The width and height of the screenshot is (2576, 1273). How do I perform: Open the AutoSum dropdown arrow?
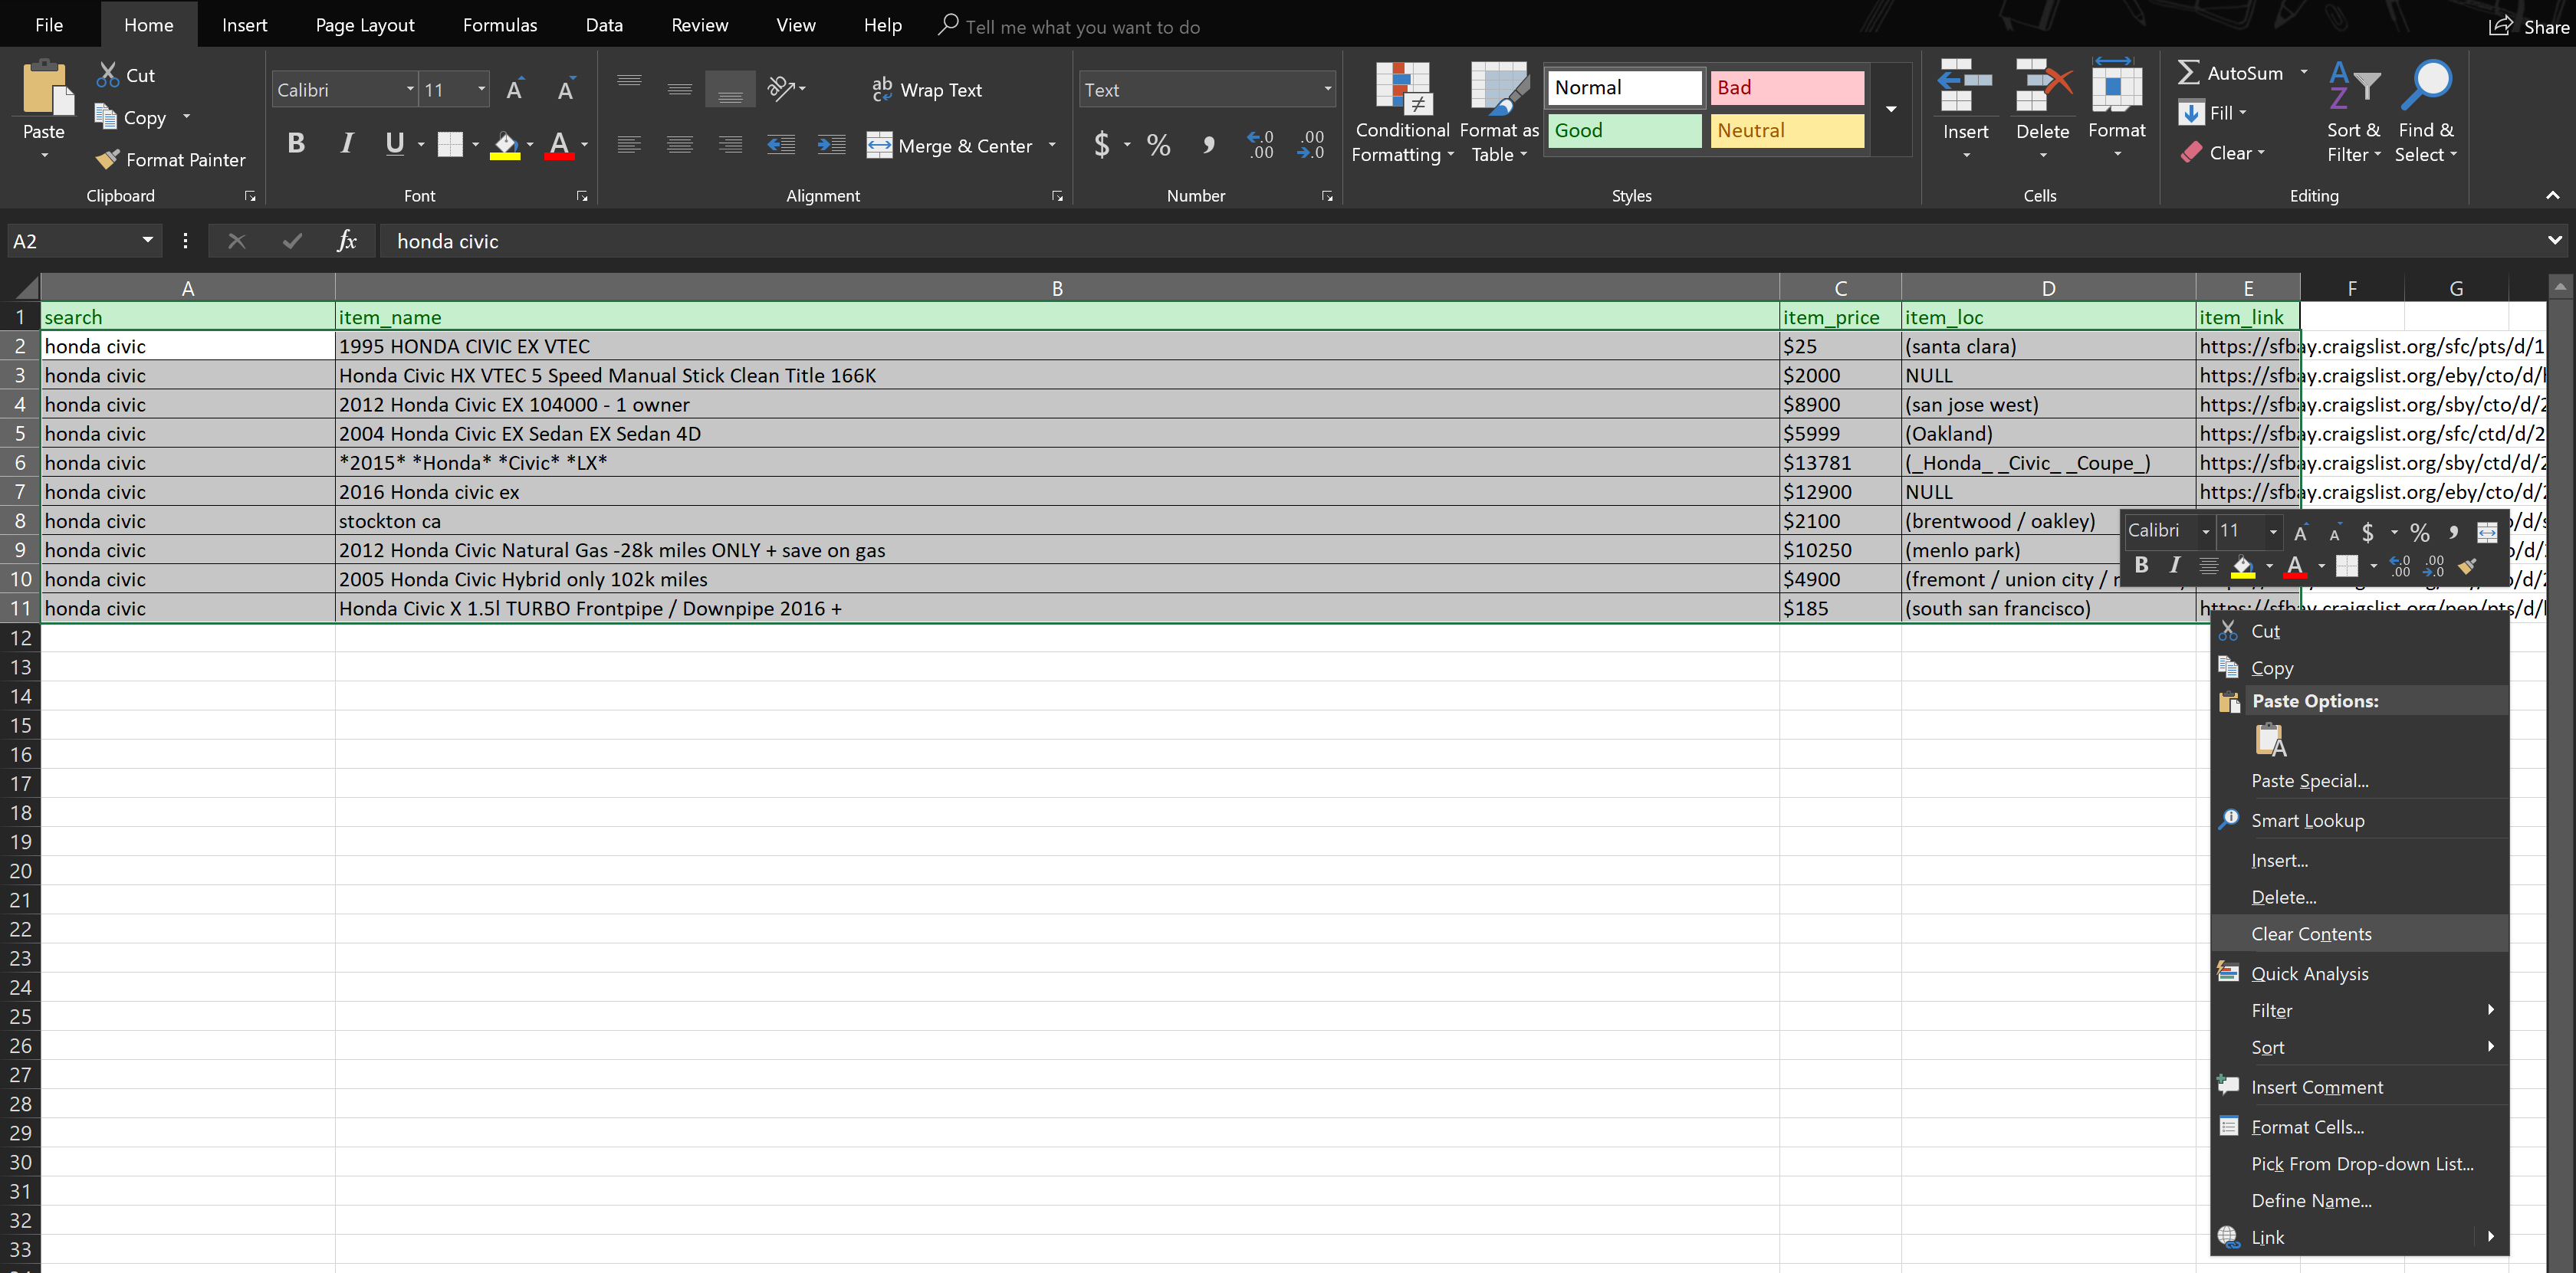[2303, 73]
